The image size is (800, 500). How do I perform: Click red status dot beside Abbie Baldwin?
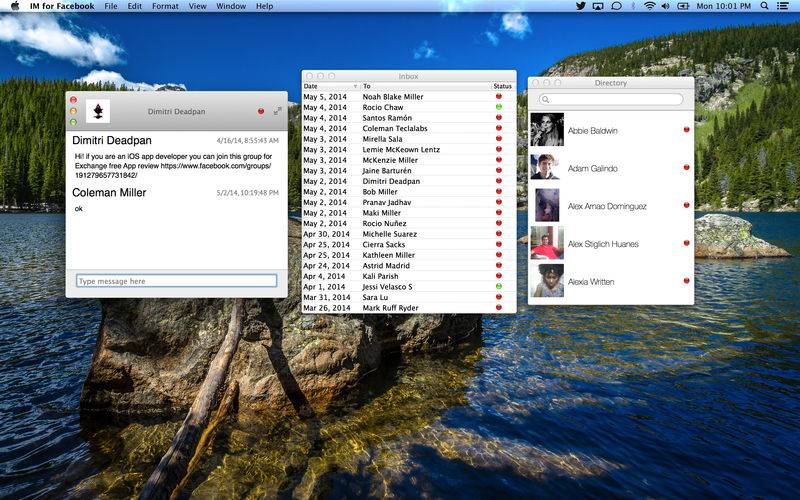(686, 130)
